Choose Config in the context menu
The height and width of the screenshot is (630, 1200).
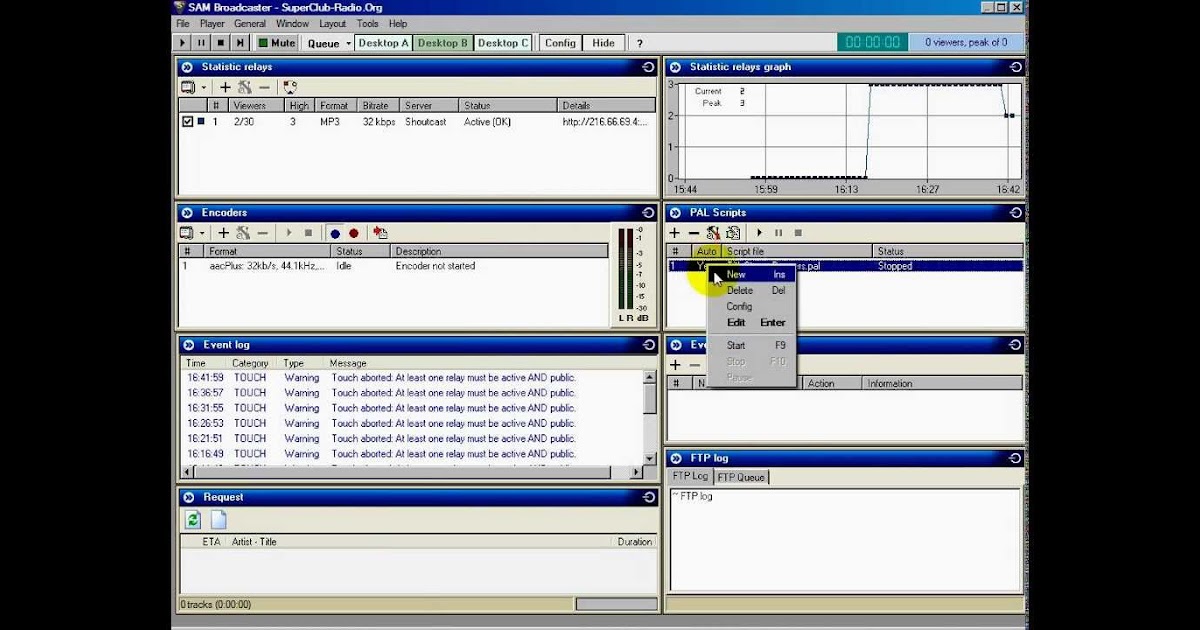coord(752,306)
